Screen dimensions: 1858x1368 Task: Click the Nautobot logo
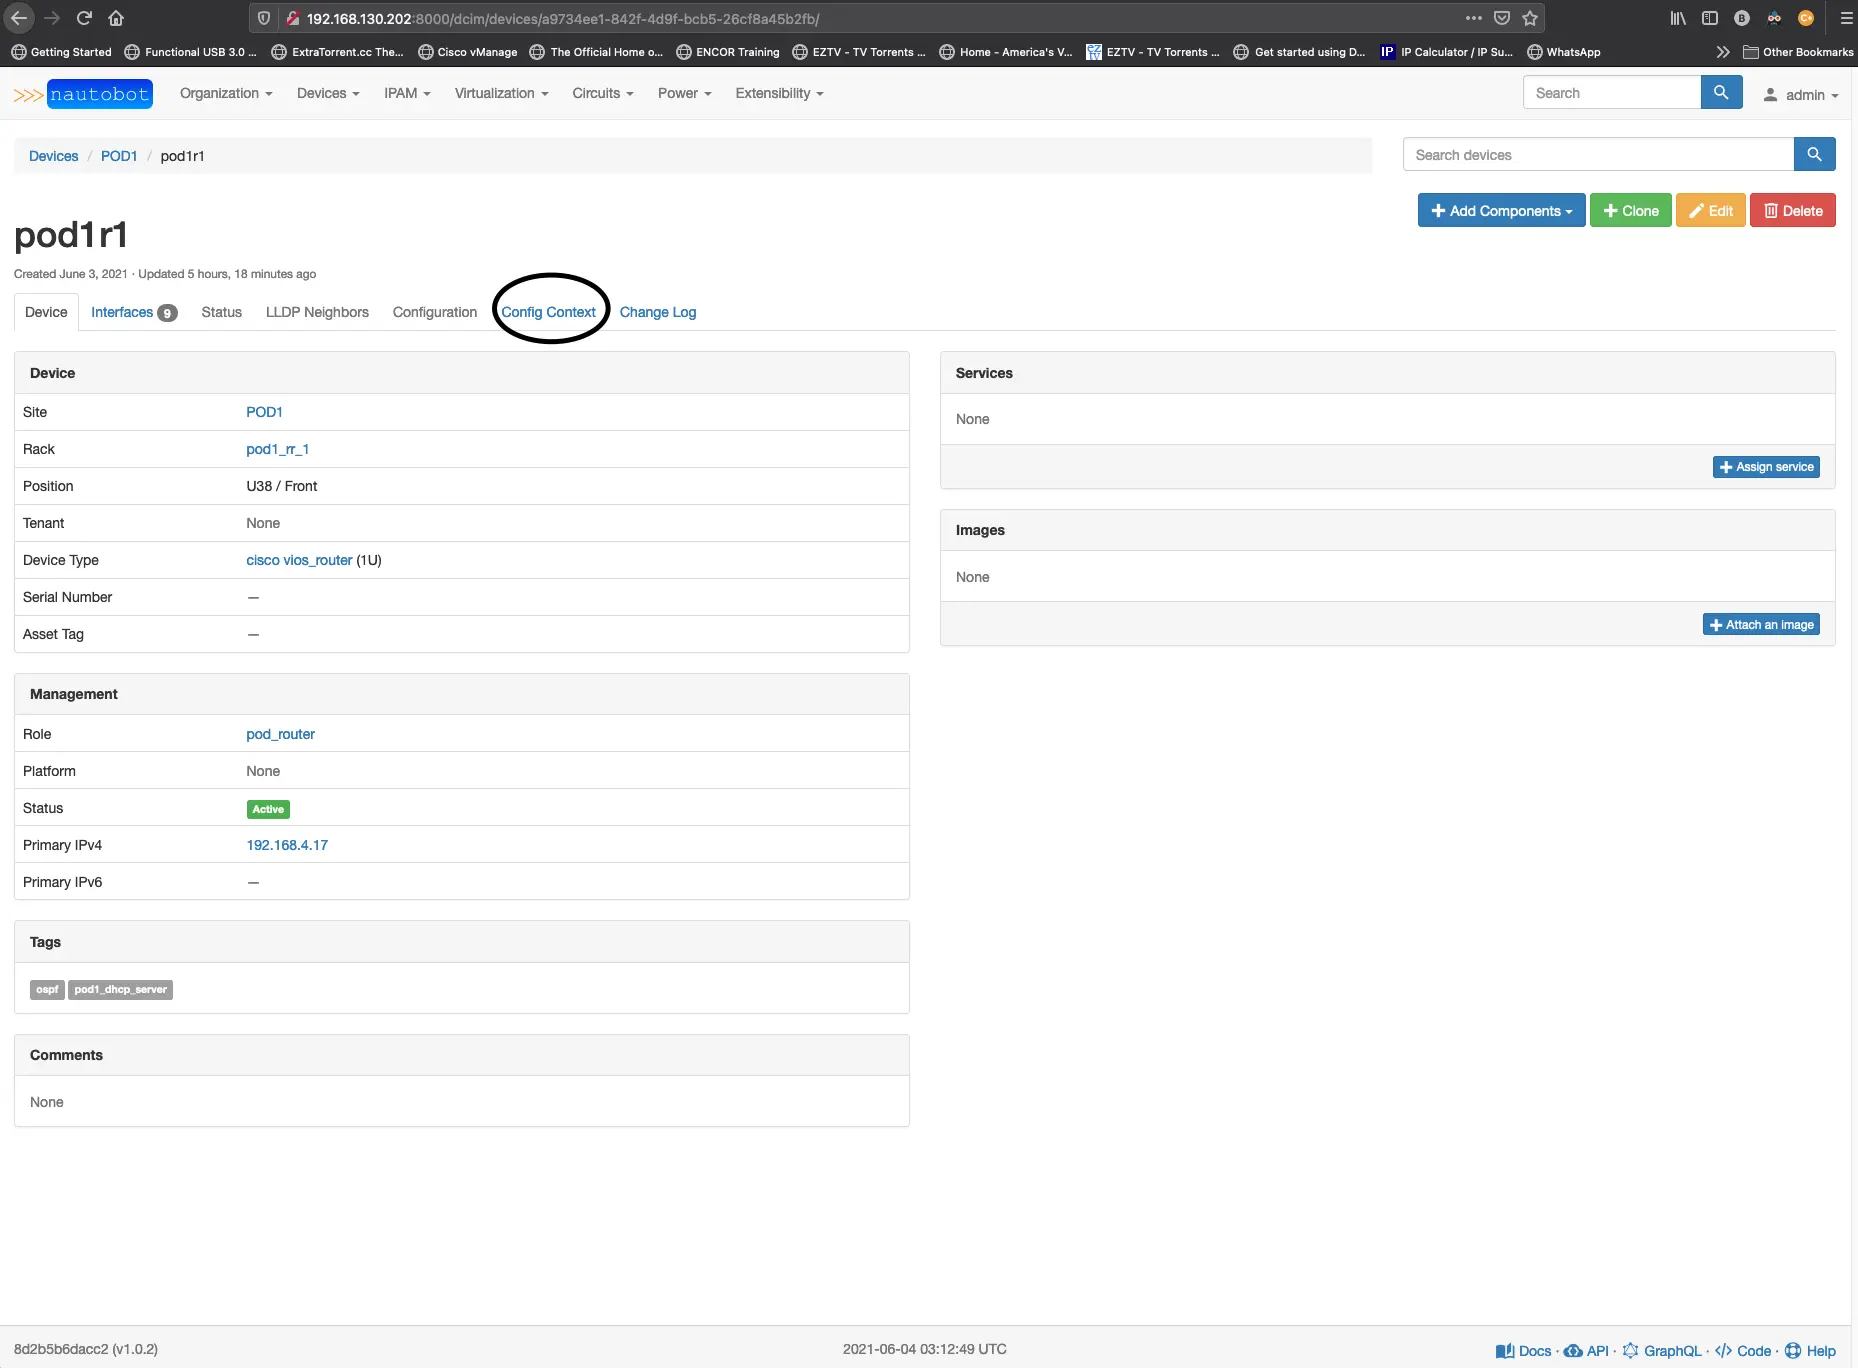click(84, 94)
